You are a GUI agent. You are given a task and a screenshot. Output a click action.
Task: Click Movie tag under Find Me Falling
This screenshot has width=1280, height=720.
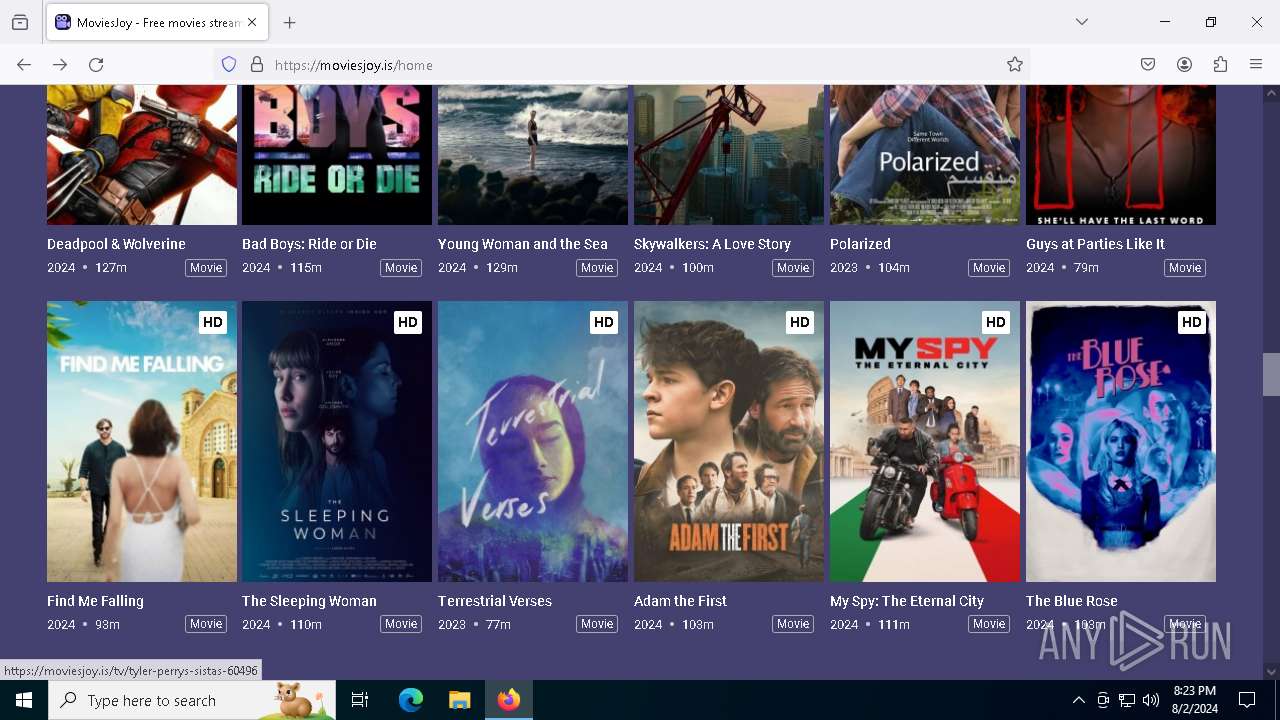pos(206,624)
